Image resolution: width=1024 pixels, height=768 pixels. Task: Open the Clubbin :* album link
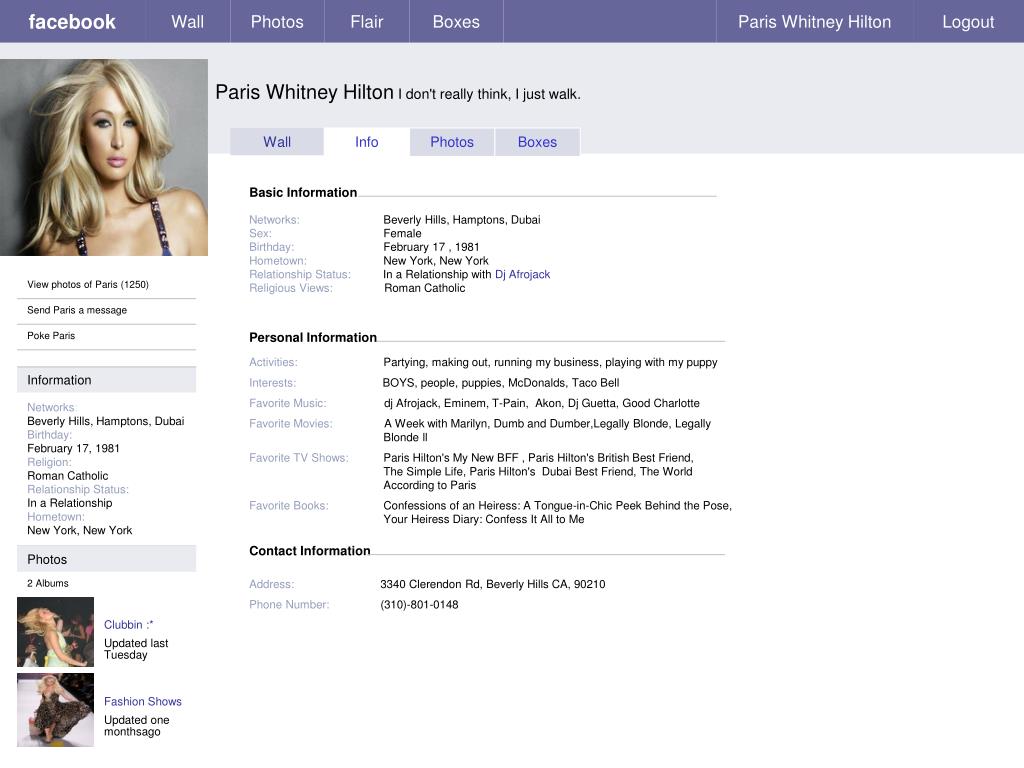(129, 624)
